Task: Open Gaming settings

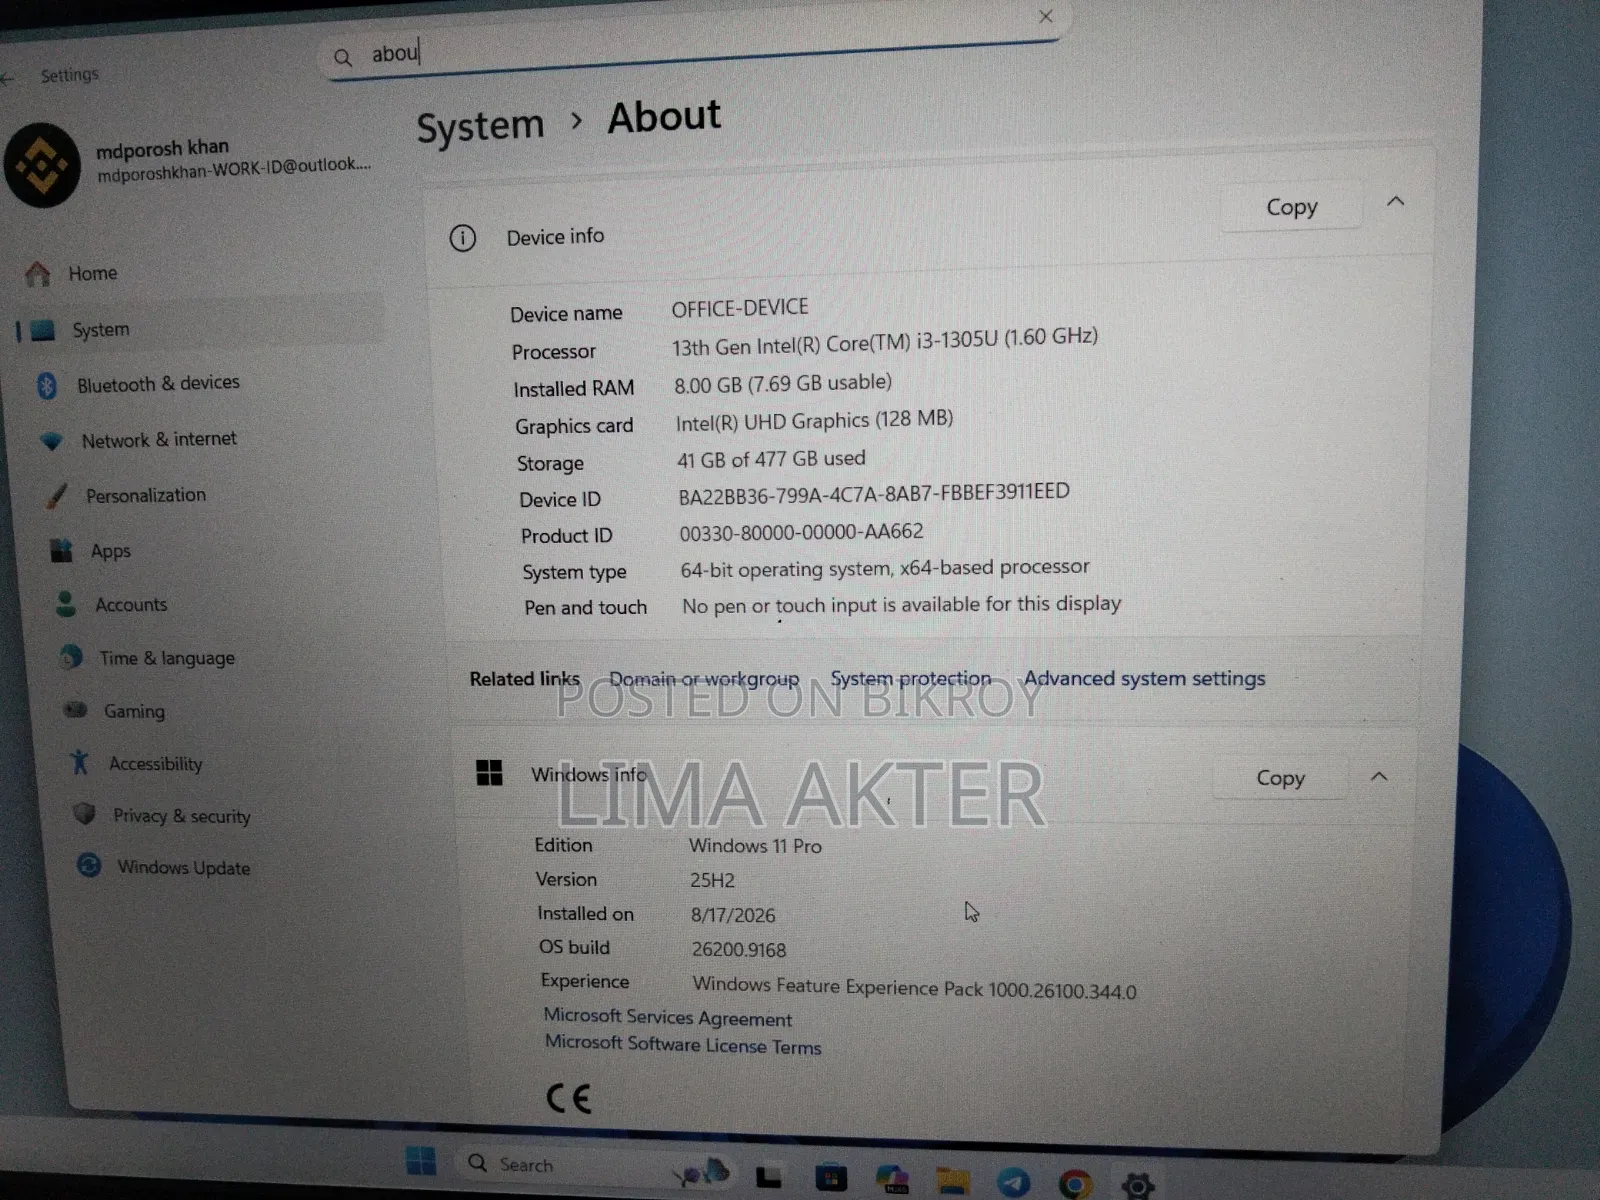Action: [114, 710]
